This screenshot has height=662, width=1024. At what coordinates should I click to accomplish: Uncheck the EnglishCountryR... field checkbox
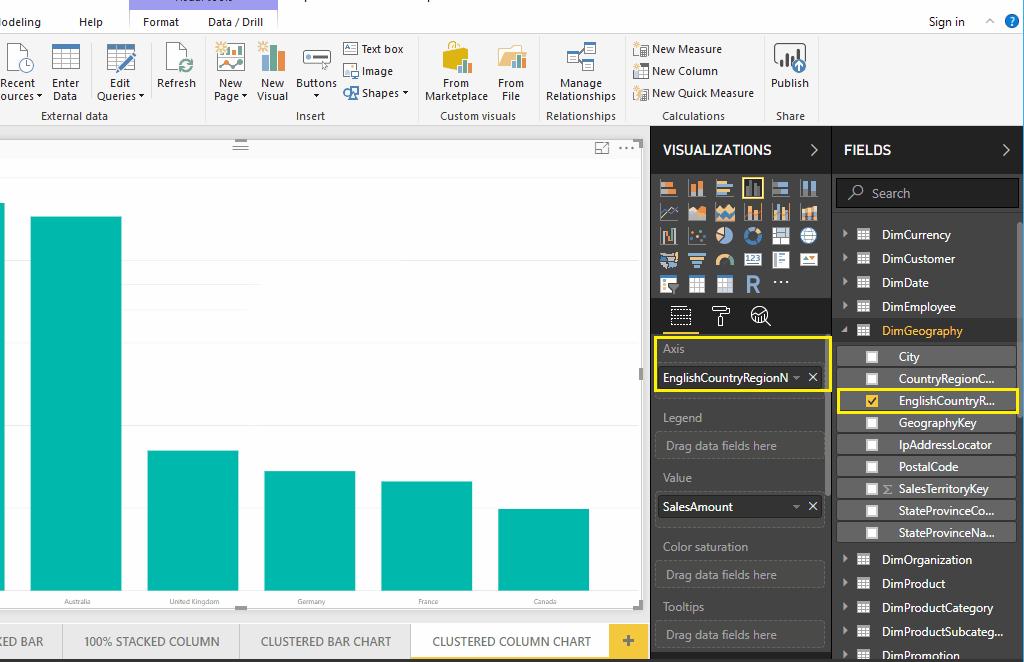872,401
